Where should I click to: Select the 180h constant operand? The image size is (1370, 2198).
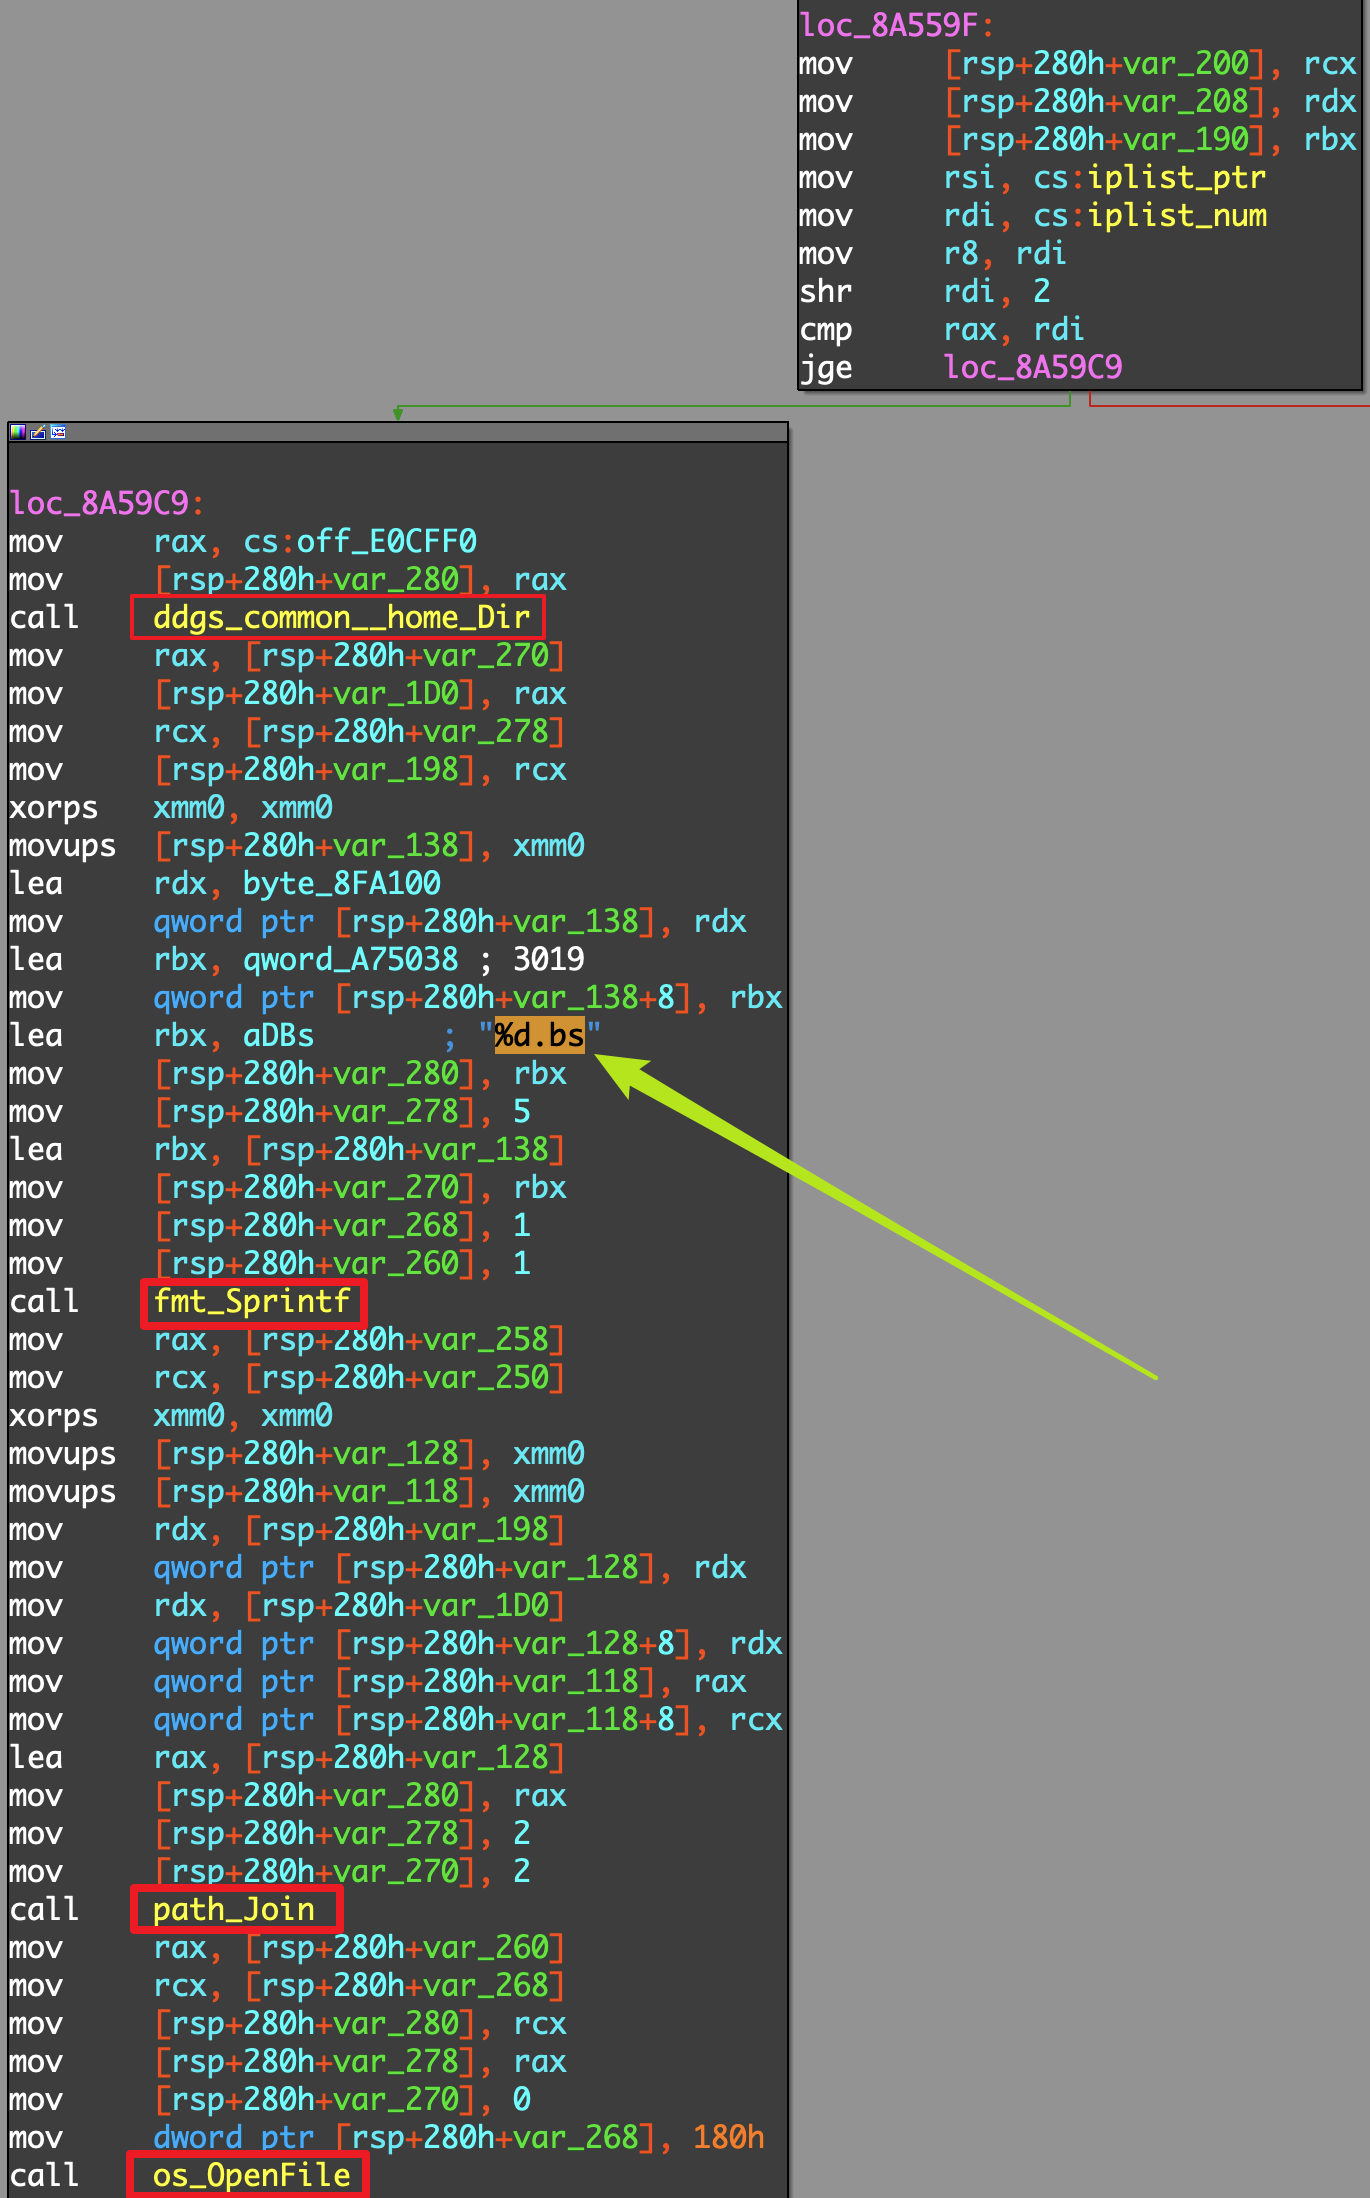(728, 2137)
